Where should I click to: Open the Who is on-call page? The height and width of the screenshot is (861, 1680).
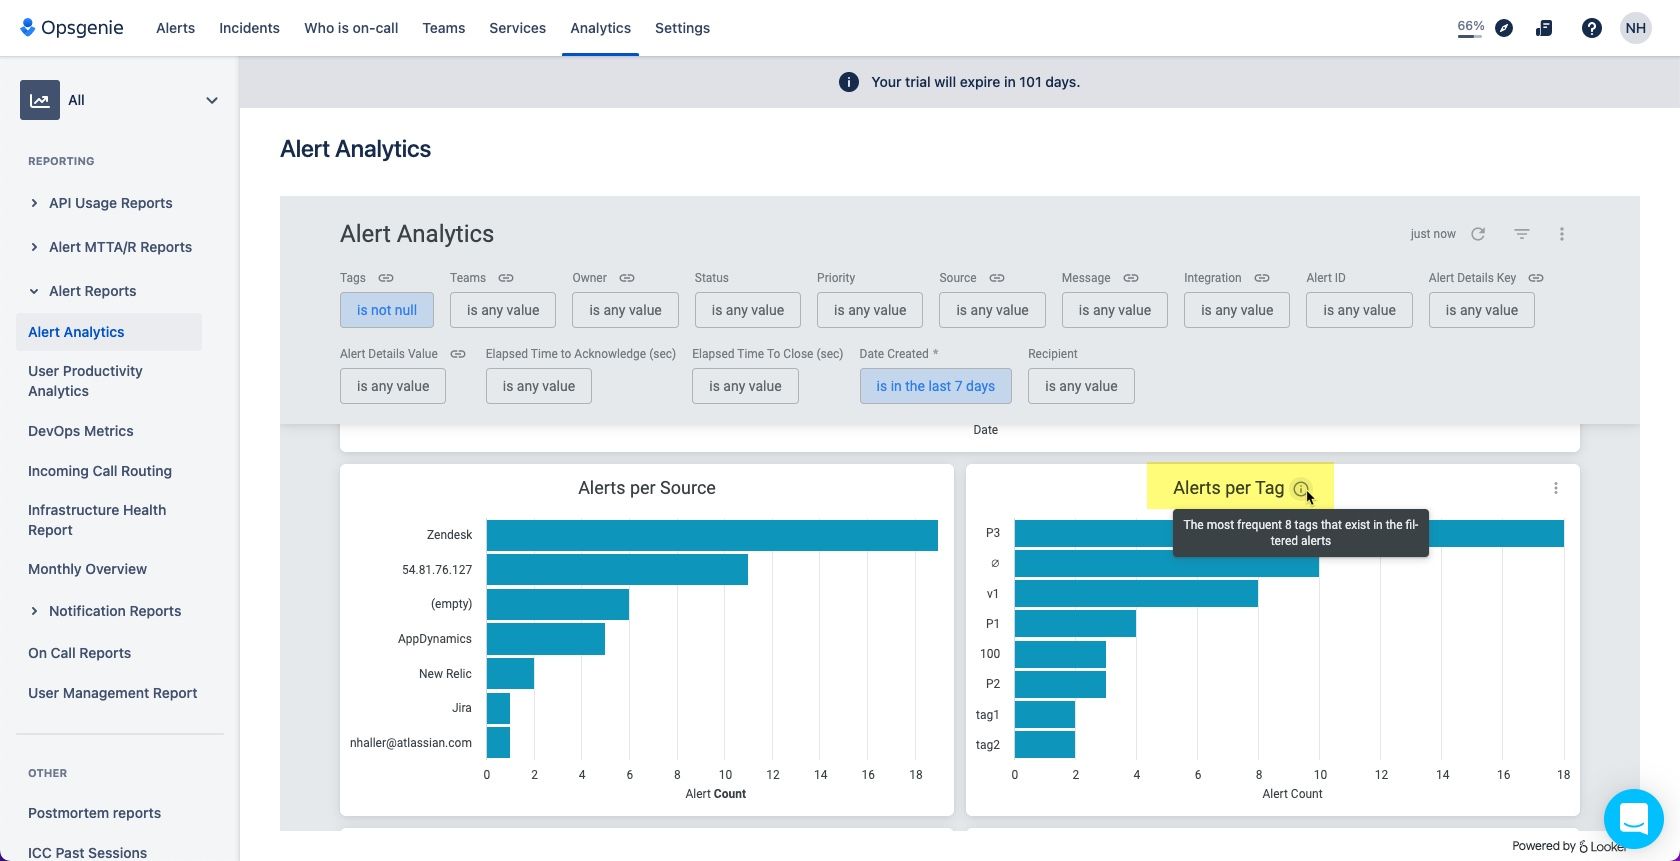[x=351, y=28]
